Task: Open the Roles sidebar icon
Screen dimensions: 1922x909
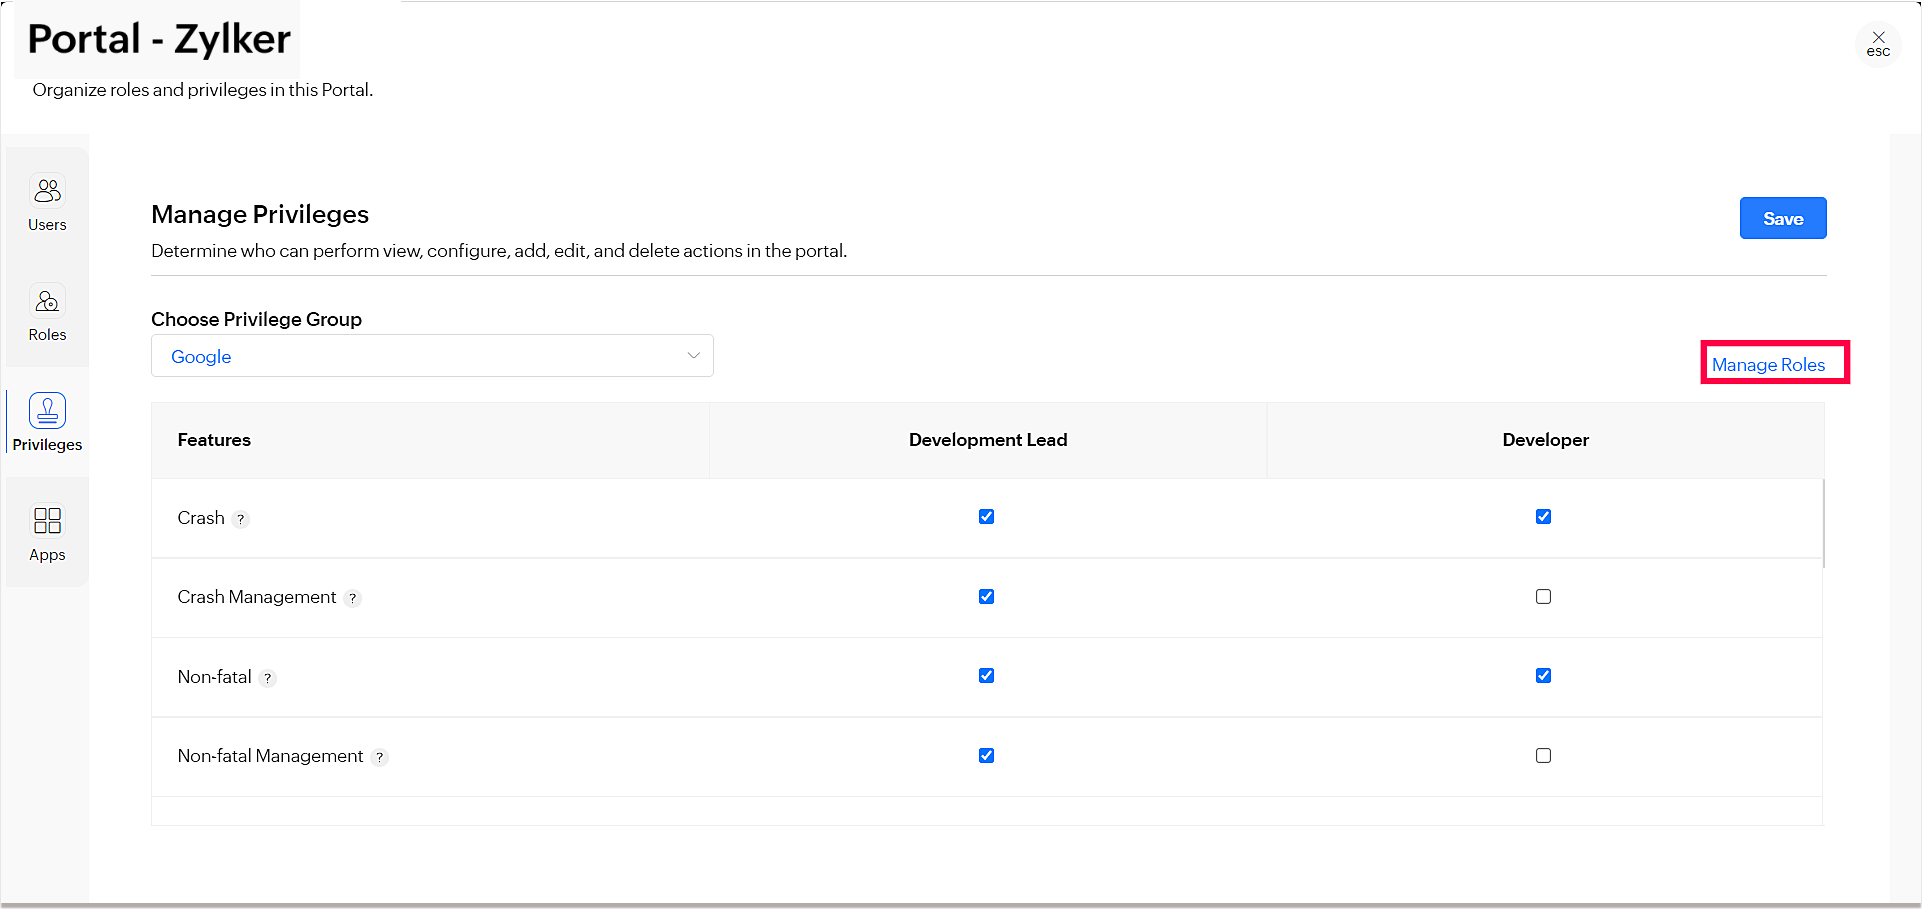Action: pyautogui.click(x=47, y=300)
